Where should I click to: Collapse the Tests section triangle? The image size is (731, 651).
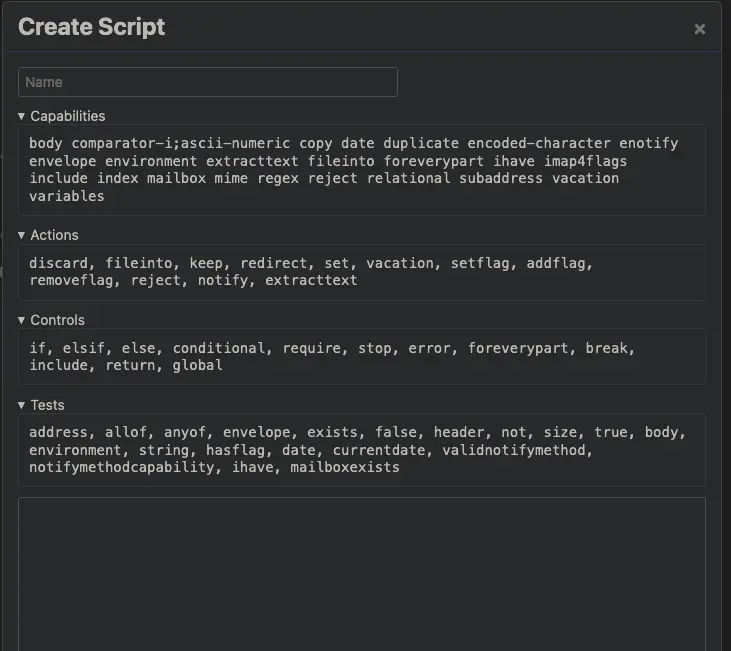click(21, 405)
